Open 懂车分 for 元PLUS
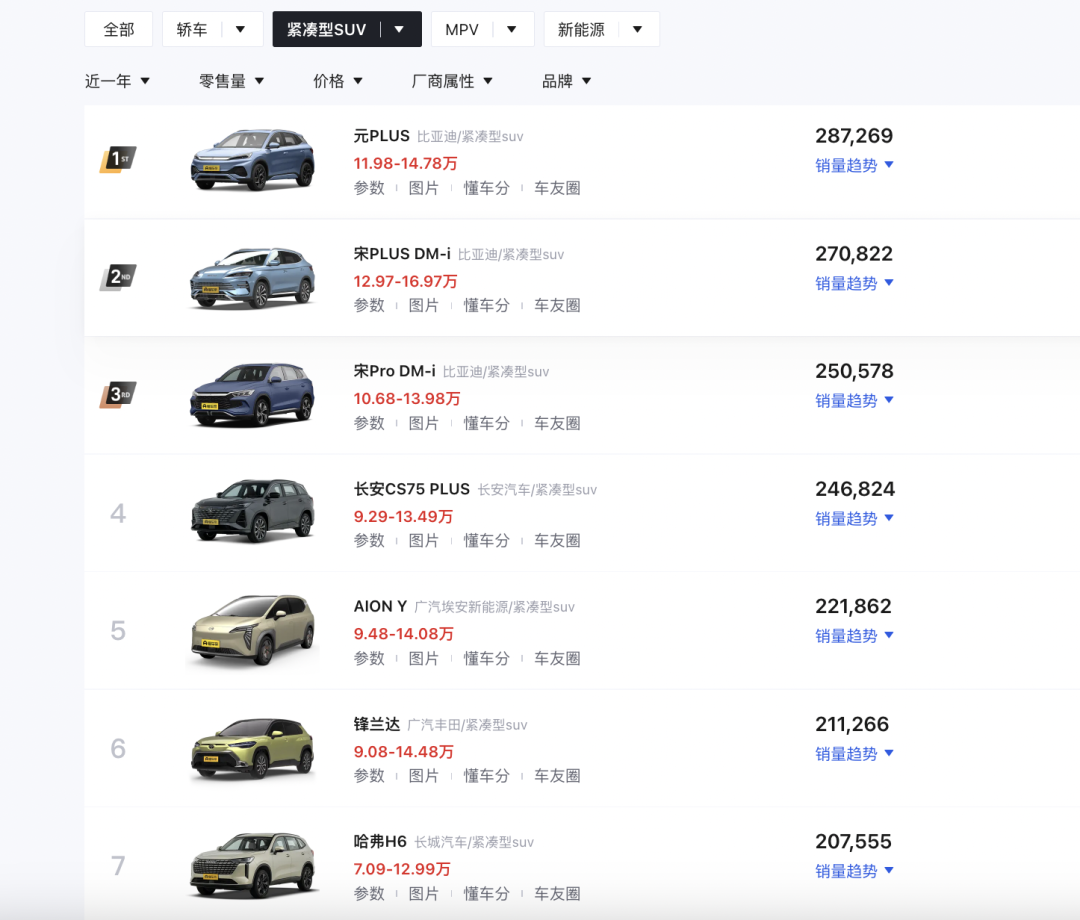The image size is (1080, 920). click(x=486, y=188)
